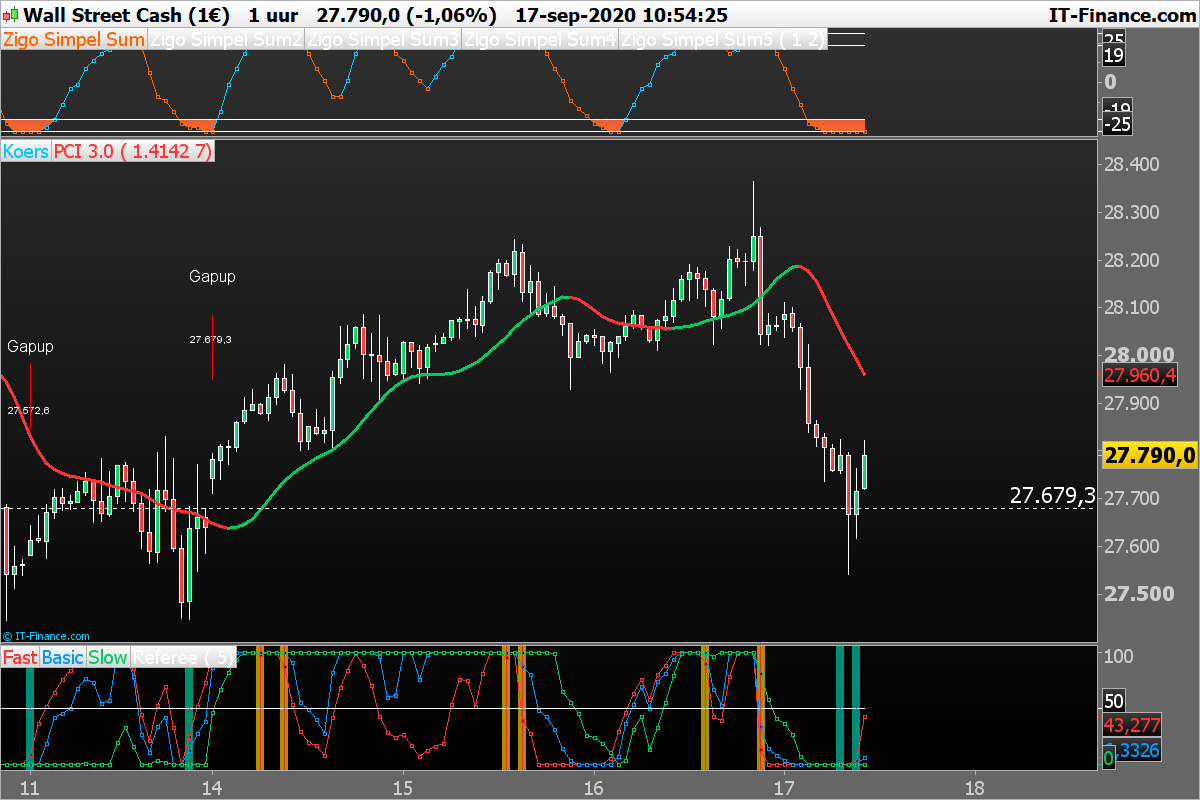This screenshot has width=1200, height=800.
Task: Click the 27.600 price axis label
Action: pos(1134,546)
